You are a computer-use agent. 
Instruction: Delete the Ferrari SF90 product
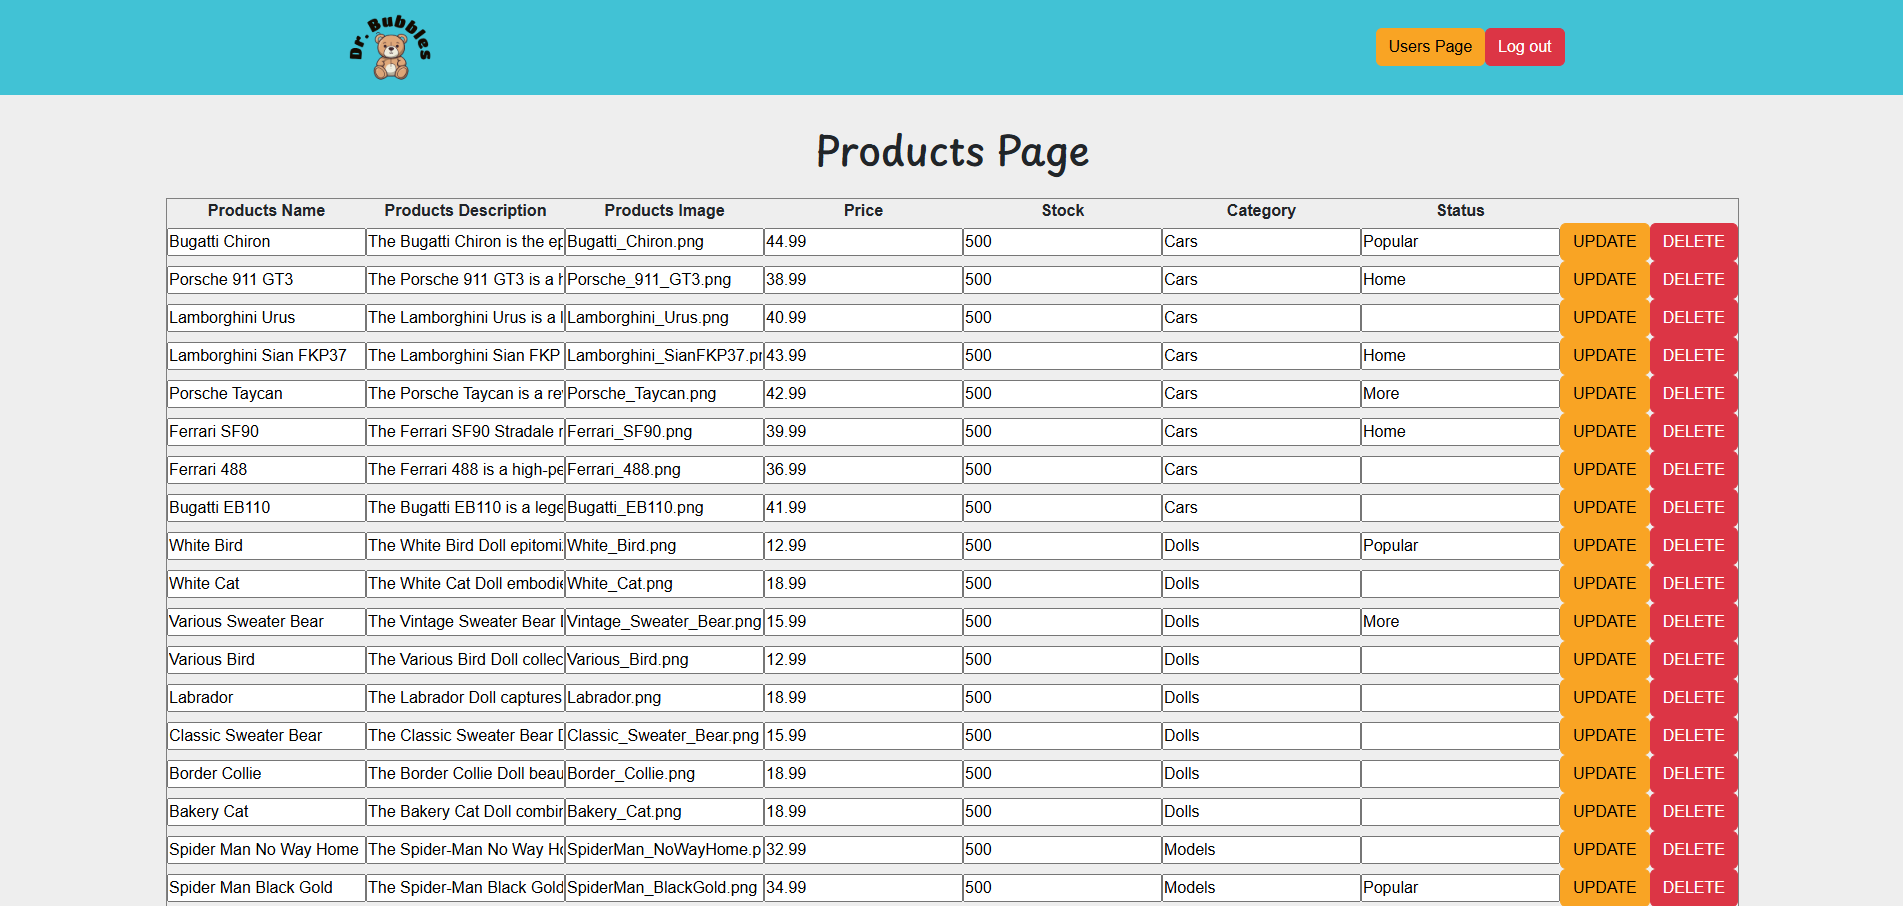[1693, 431]
